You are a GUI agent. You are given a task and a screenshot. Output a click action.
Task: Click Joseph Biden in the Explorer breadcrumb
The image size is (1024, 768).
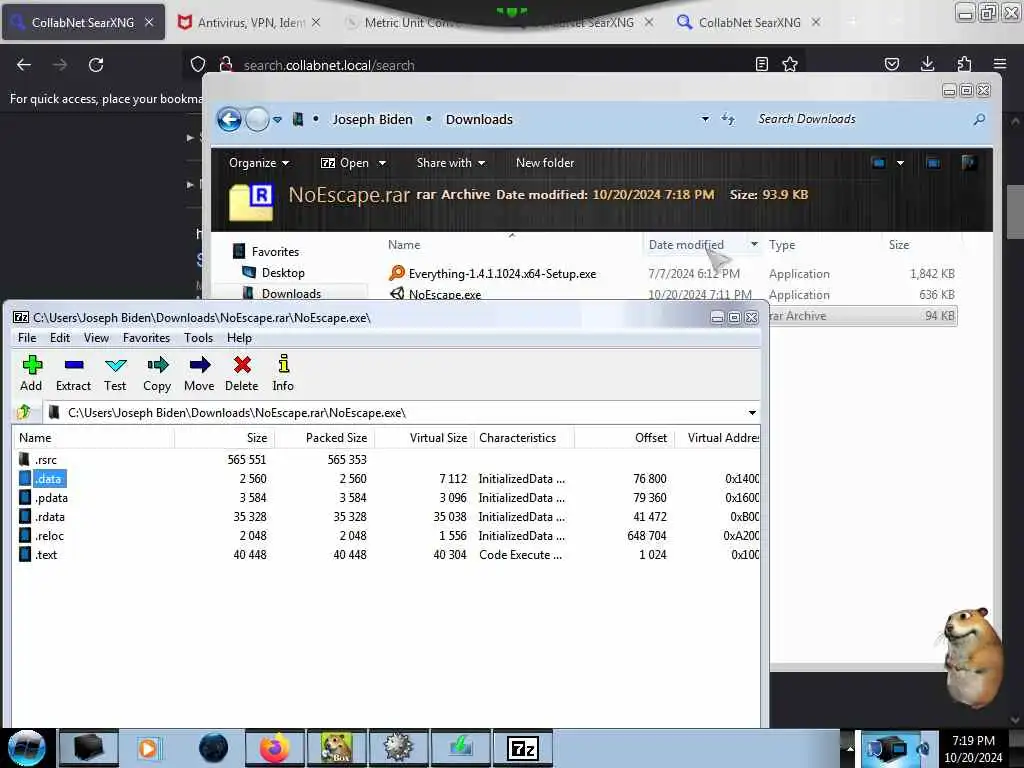(x=372, y=120)
